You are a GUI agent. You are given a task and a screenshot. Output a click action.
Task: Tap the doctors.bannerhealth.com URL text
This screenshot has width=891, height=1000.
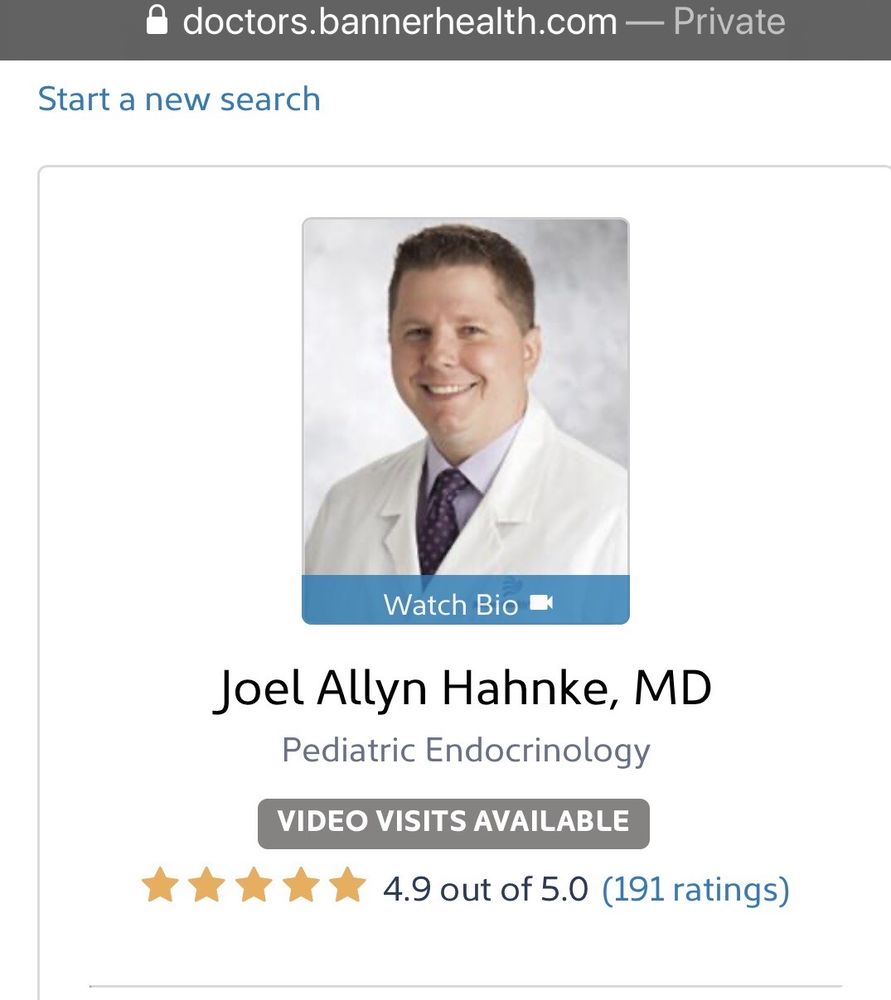click(x=400, y=22)
